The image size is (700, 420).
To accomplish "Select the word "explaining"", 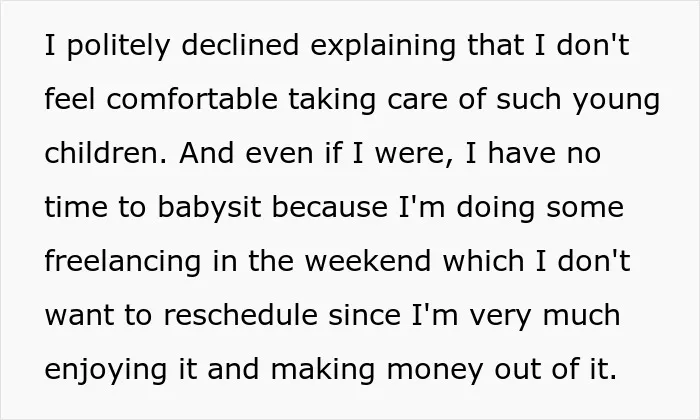I will tap(383, 46).
